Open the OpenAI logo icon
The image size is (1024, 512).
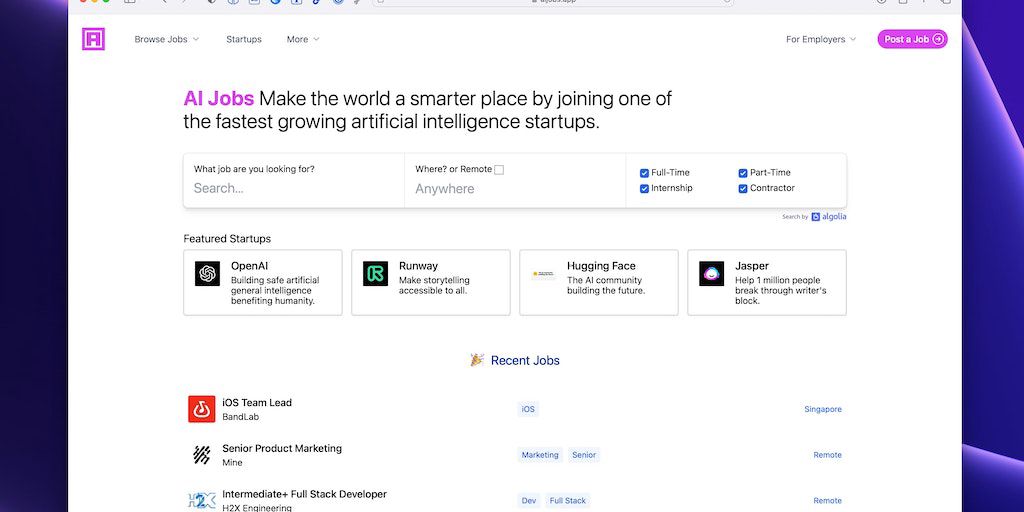[207, 274]
